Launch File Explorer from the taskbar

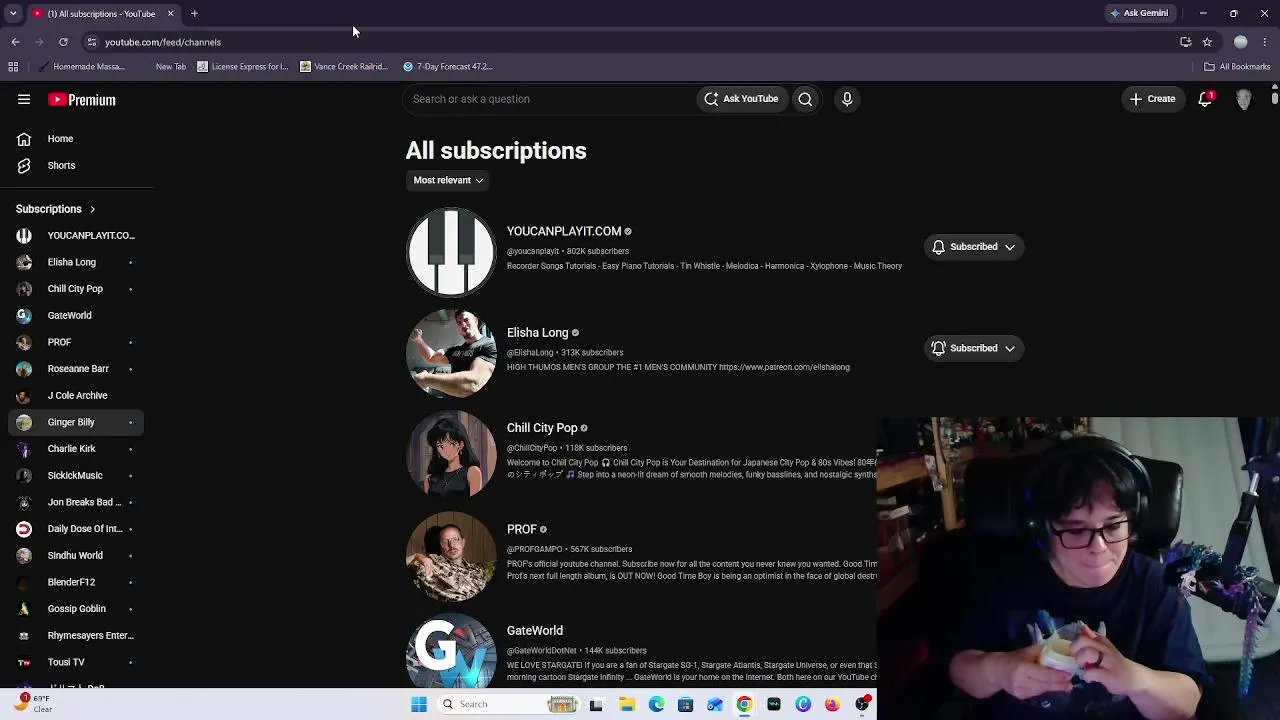coord(627,704)
